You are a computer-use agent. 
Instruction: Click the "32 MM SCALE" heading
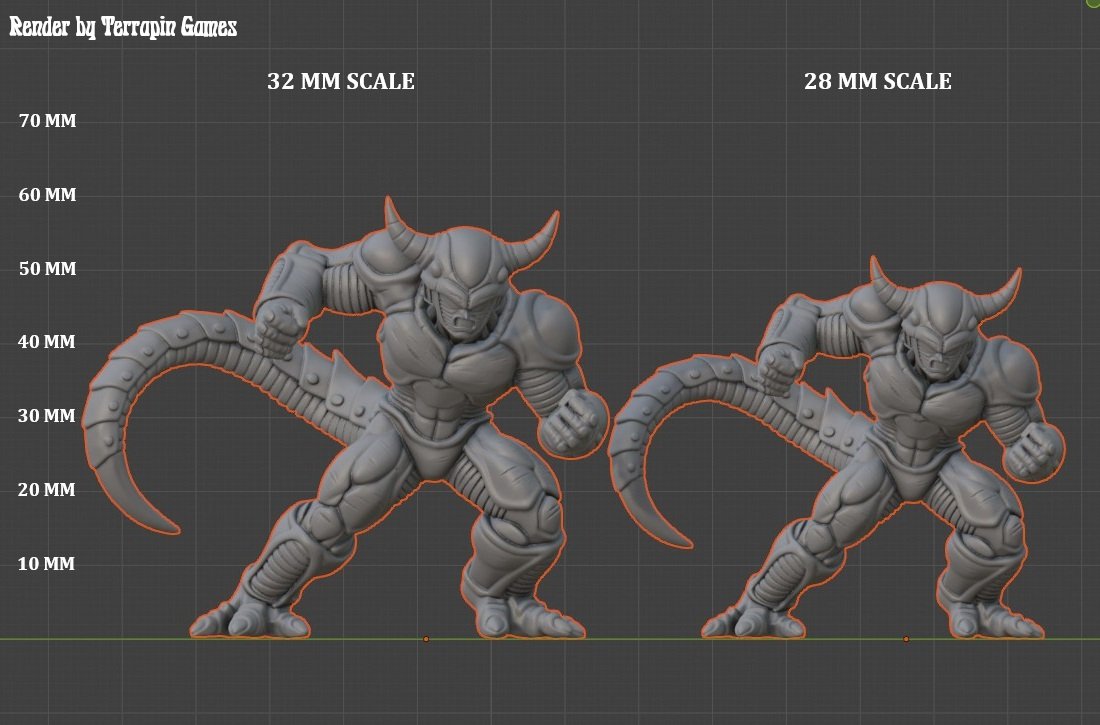point(341,81)
